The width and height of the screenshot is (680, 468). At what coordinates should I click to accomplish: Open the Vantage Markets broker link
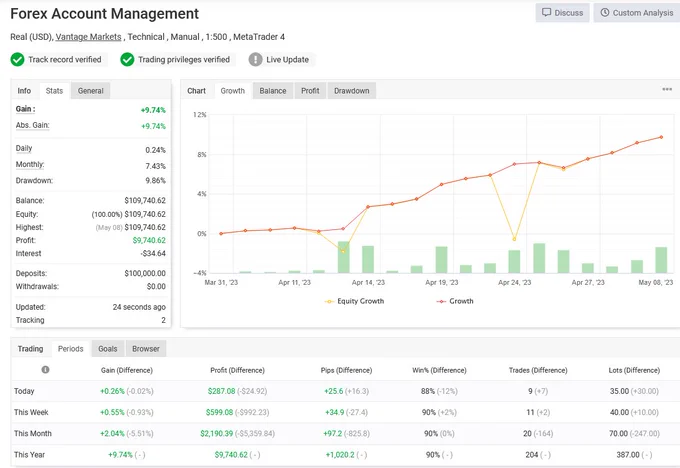(88, 37)
